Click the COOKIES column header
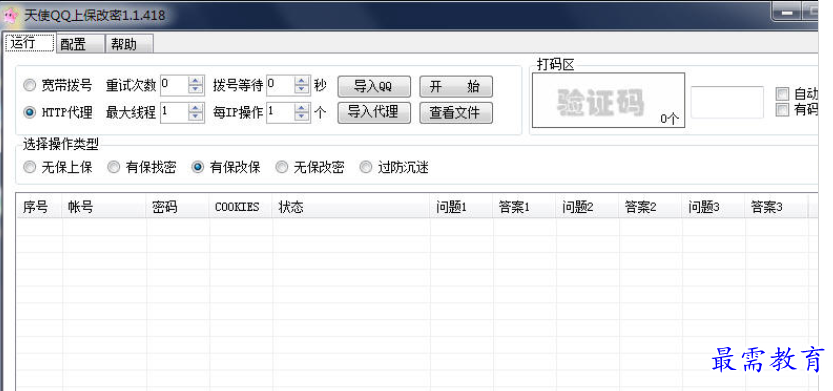Screen dimensions: 833x391 241,207
